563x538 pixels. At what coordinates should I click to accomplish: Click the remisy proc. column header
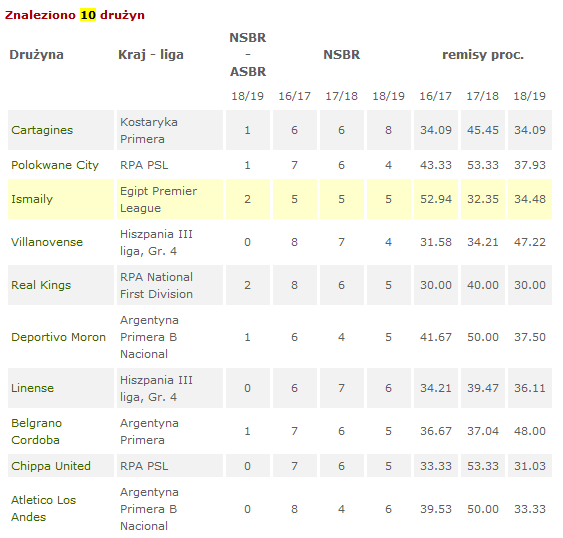pos(483,55)
